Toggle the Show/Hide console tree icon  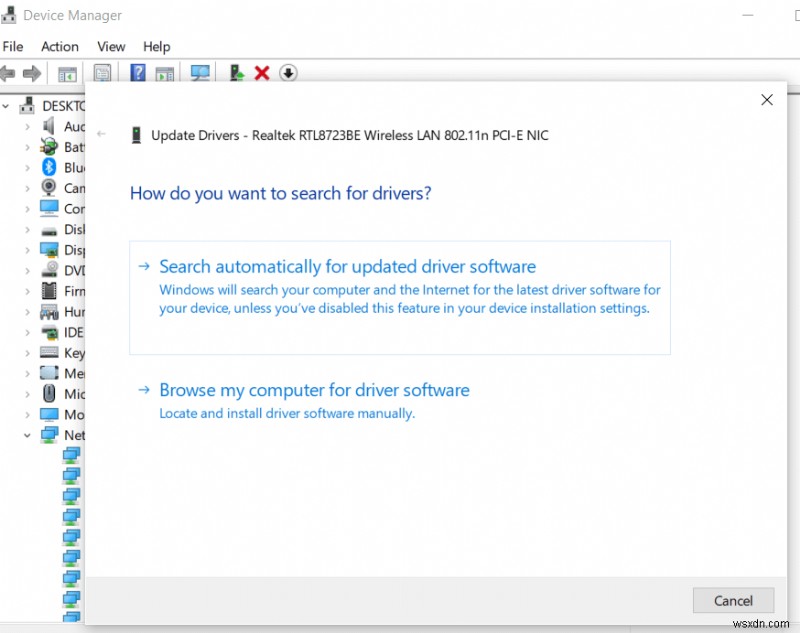coord(66,73)
